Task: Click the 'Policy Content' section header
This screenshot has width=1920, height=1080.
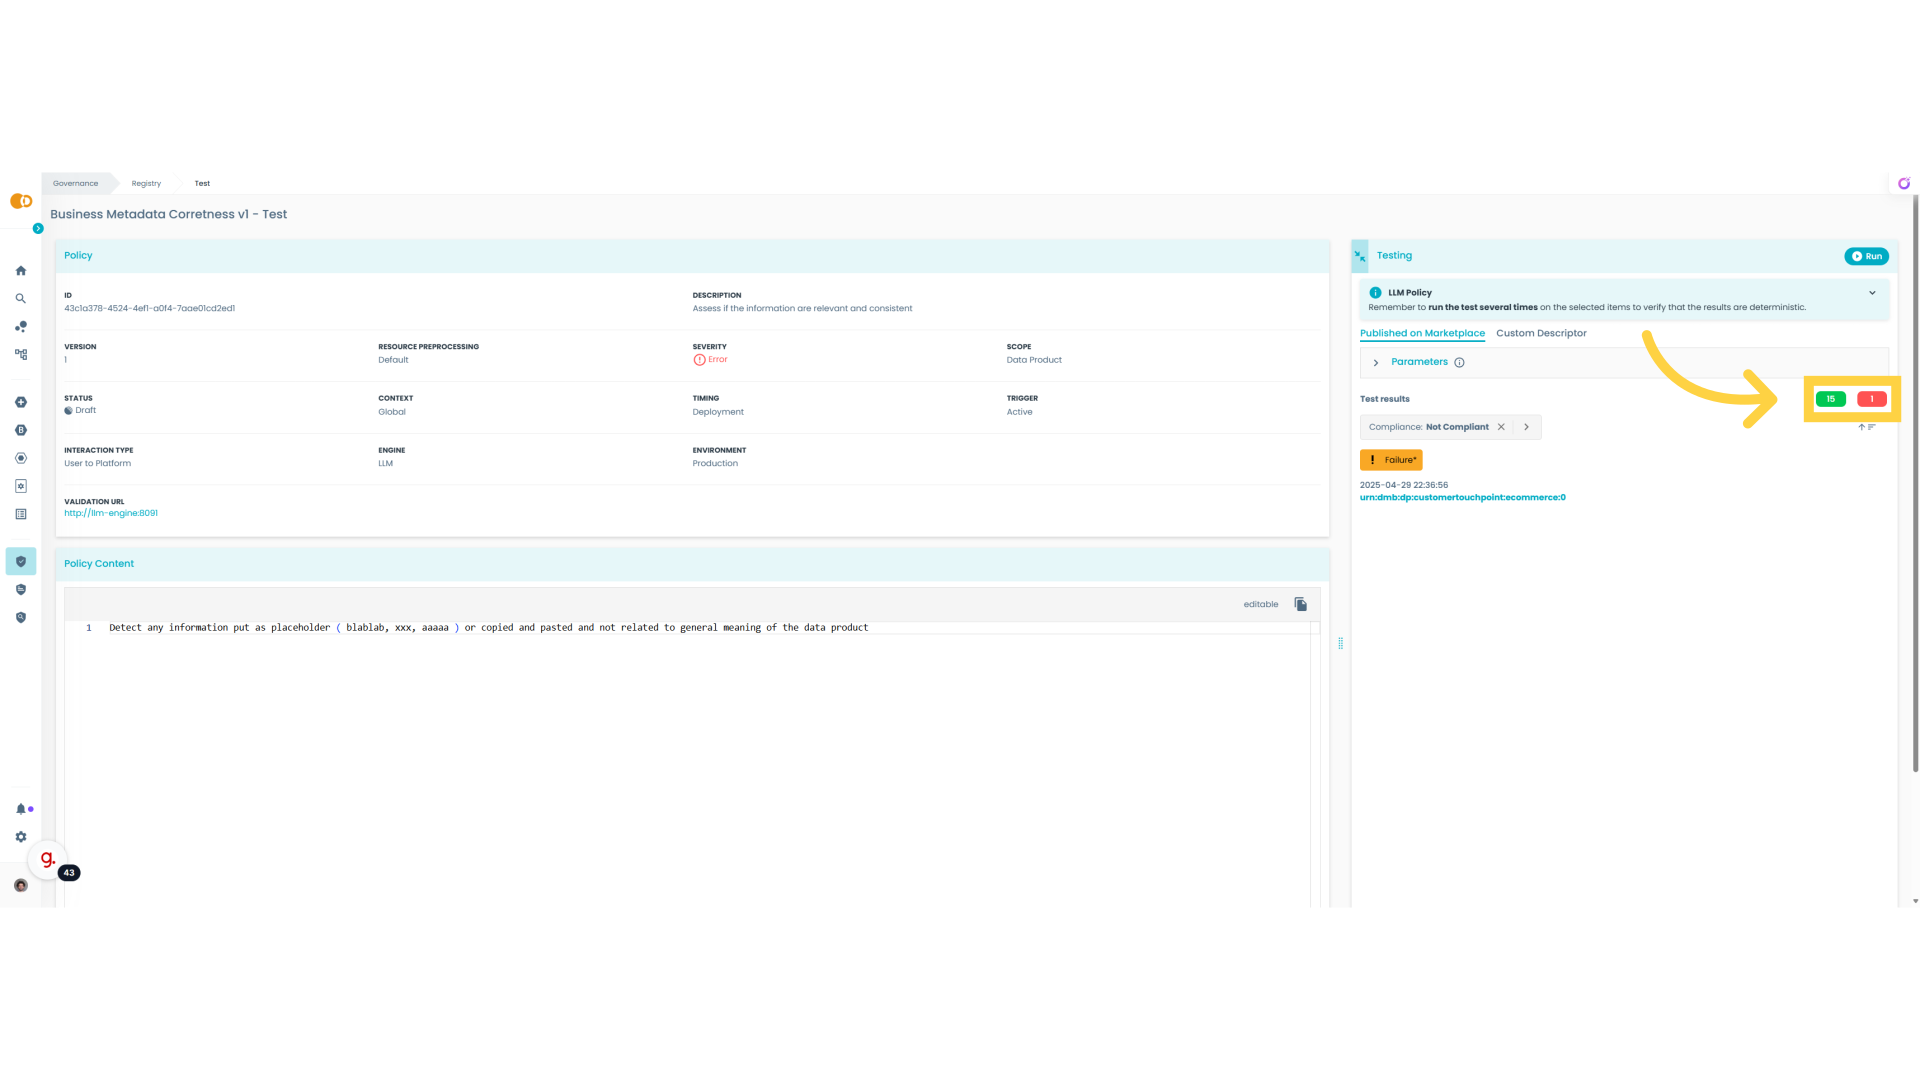Action: point(99,564)
